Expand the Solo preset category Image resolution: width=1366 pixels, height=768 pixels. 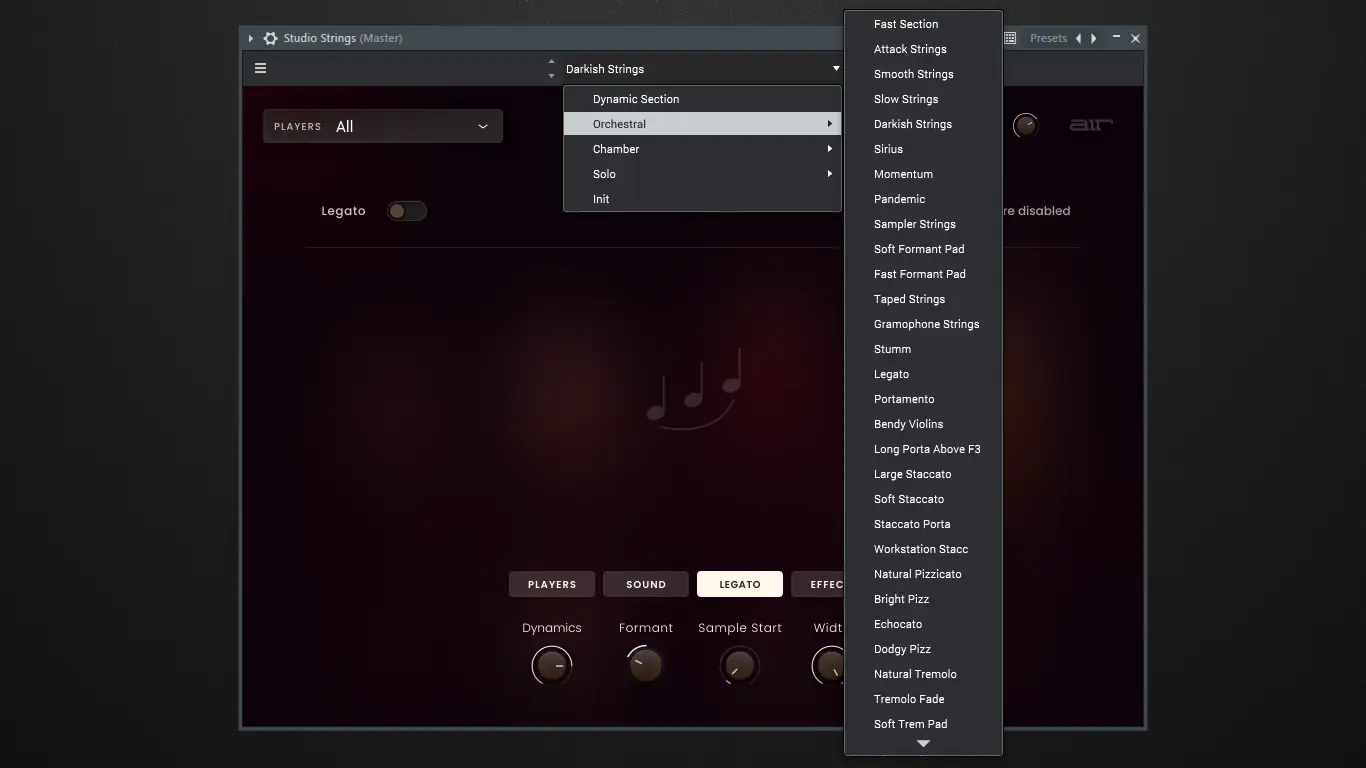[x=702, y=174]
